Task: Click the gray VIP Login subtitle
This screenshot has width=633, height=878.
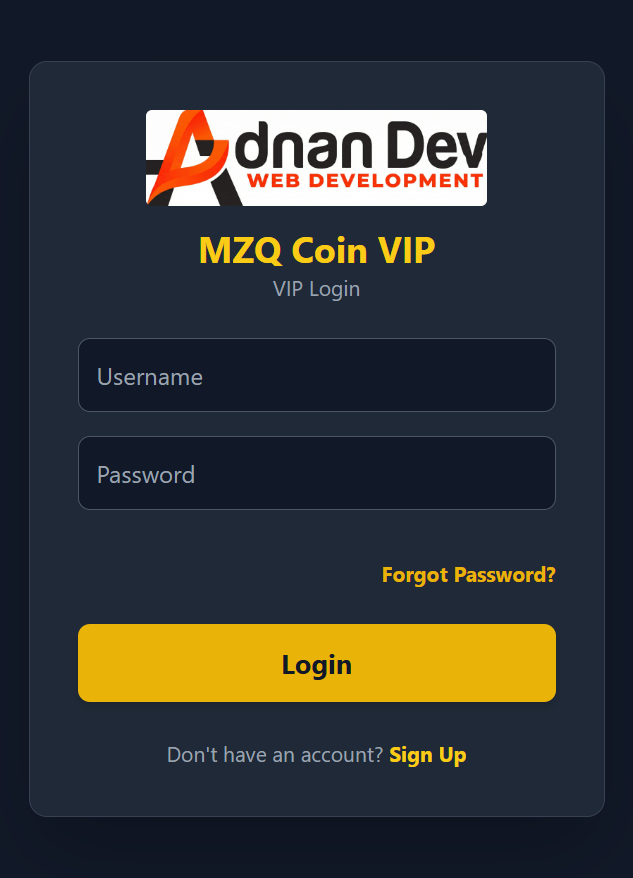Action: pos(316,289)
